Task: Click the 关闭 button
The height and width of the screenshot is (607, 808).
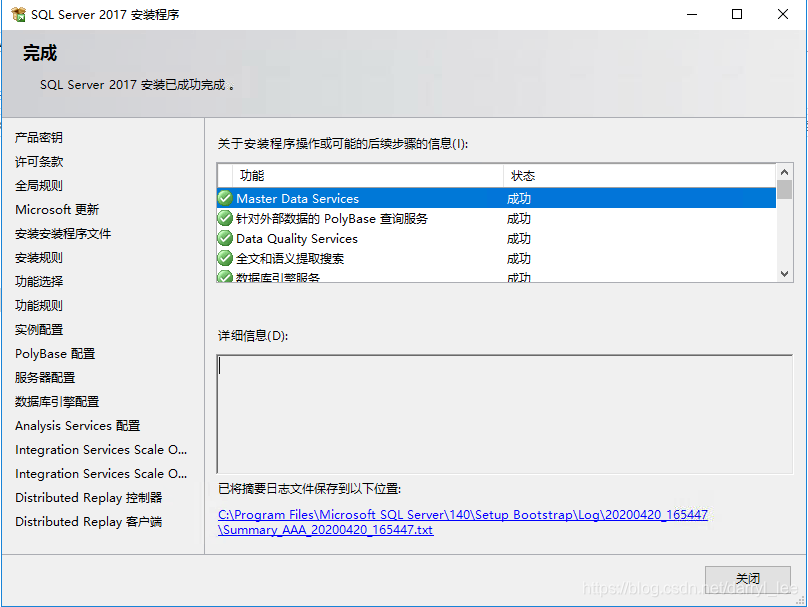Action: tap(747, 579)
